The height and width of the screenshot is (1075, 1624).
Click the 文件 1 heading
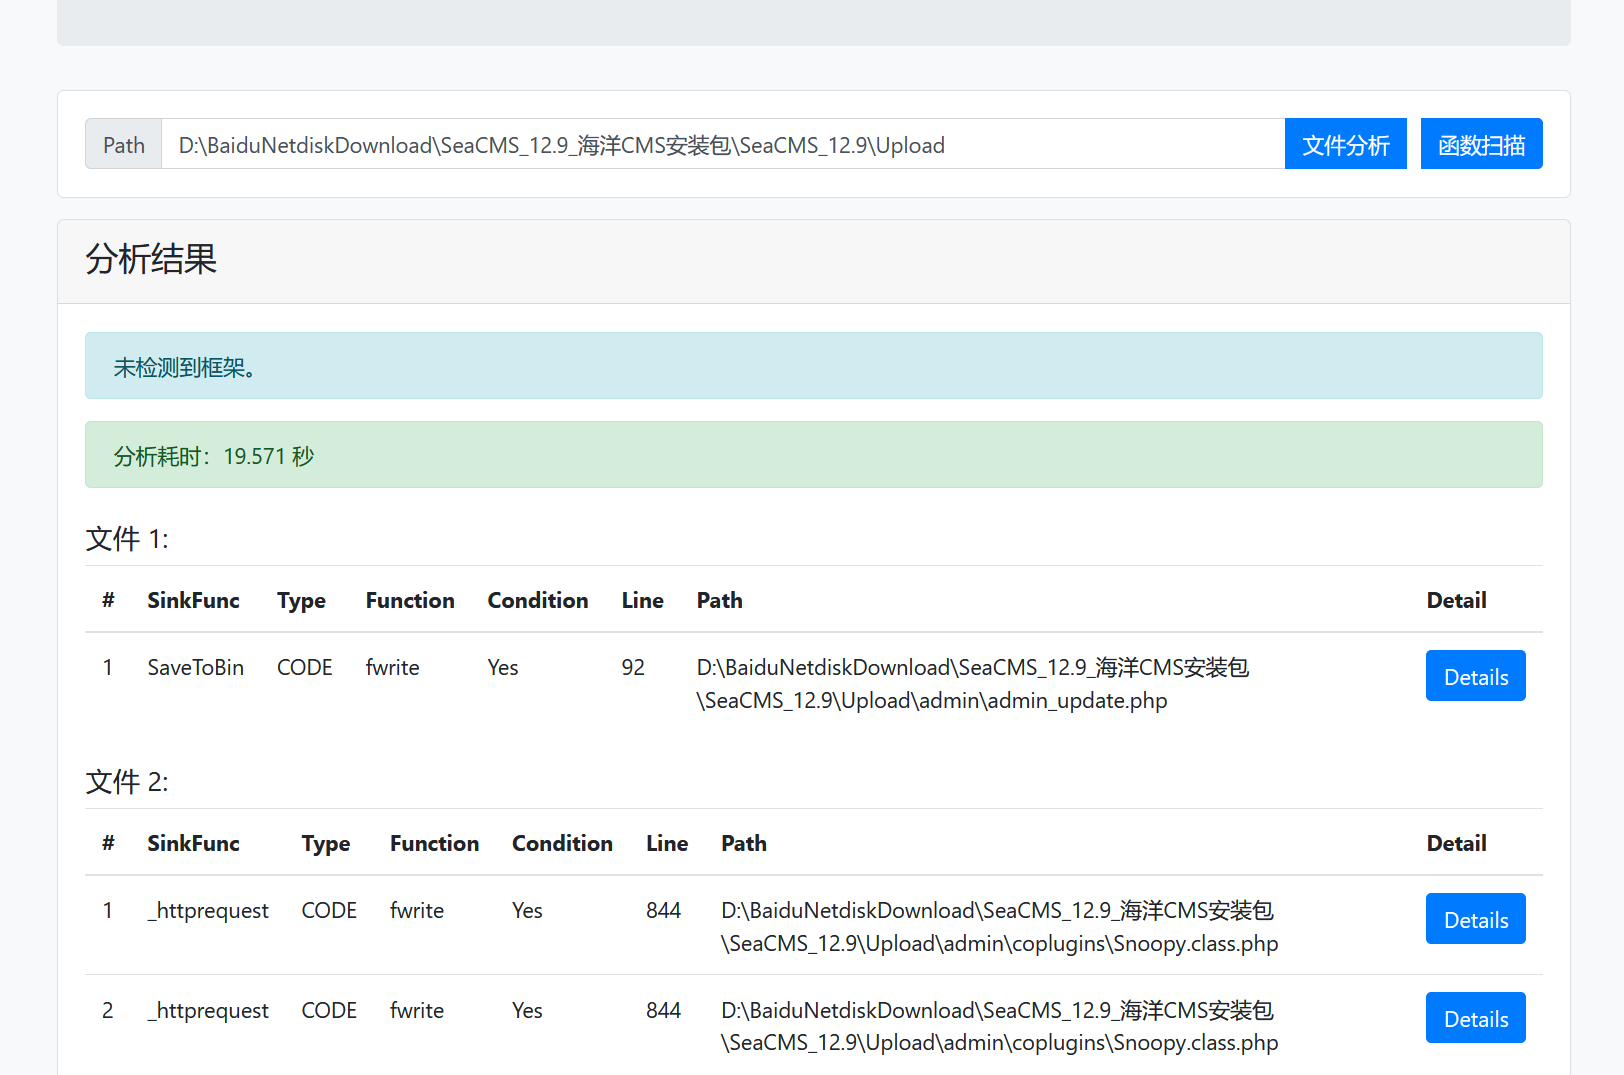coord(127,539)
